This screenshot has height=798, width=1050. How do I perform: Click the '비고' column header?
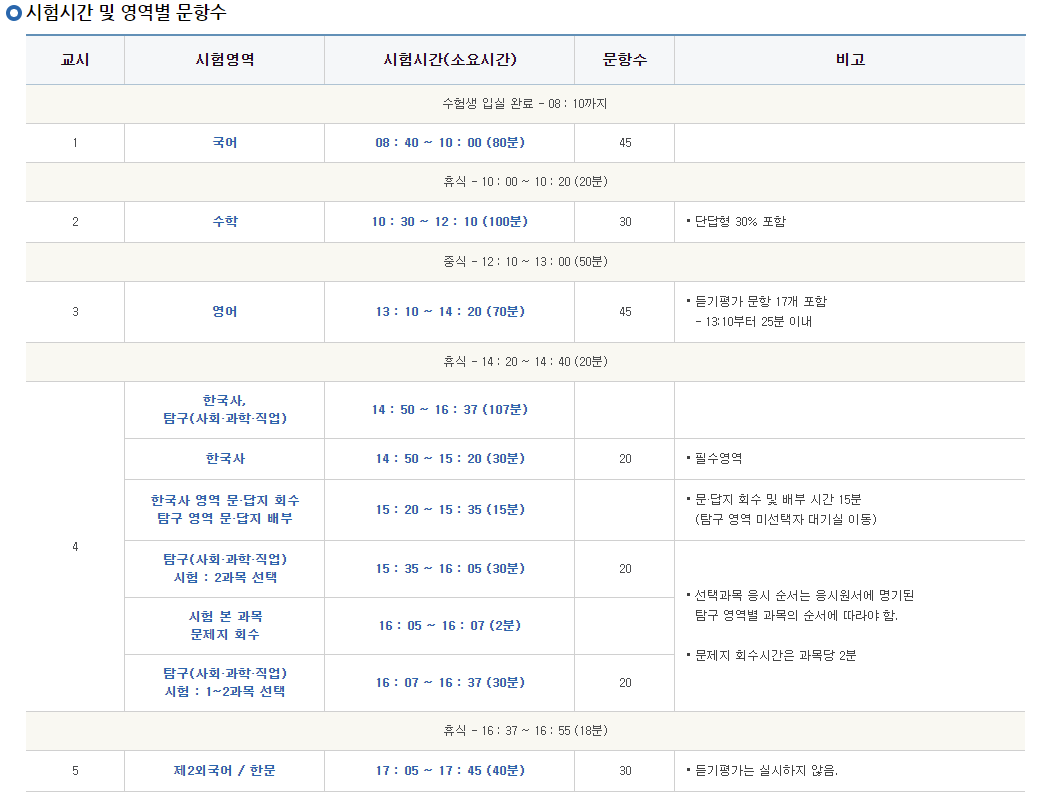click(x=850, y=60)
